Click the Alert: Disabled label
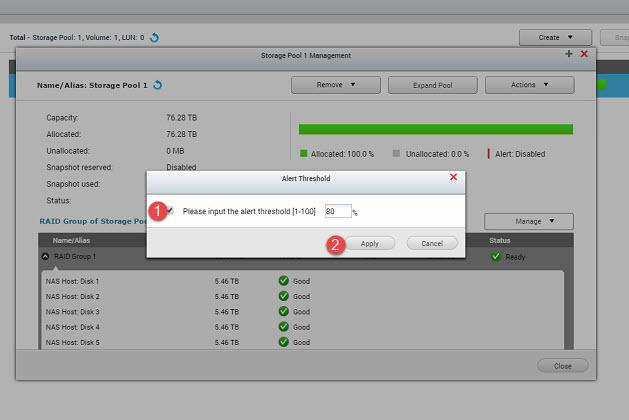629x420 pixels. tap(520, 154)
